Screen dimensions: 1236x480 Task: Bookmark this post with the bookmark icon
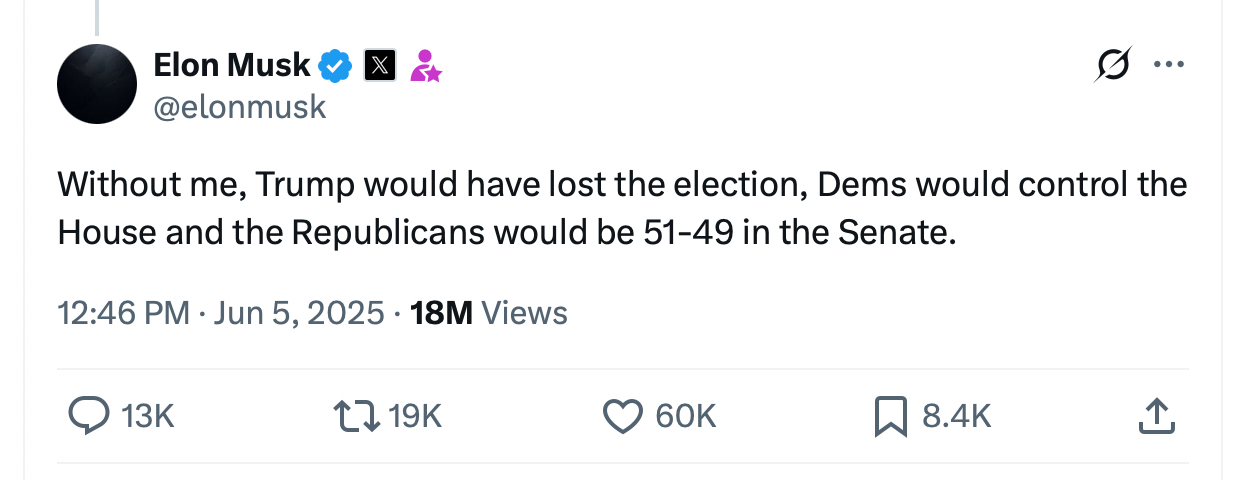click(x=889, y=415)
